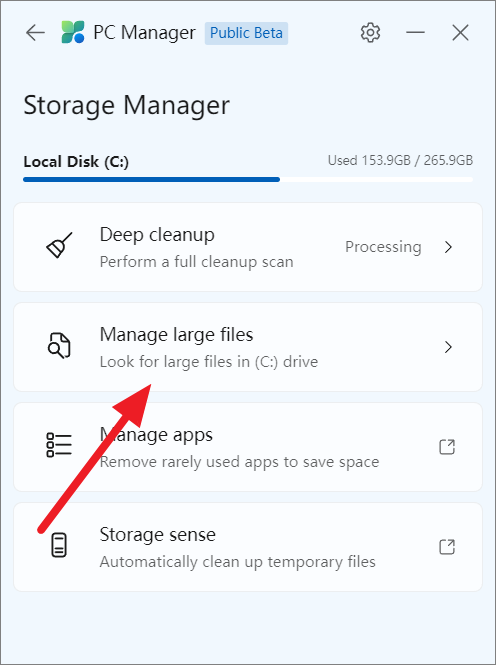Open the Manage large files title
This screenshot has height=665, width=496.
[176, 335]
